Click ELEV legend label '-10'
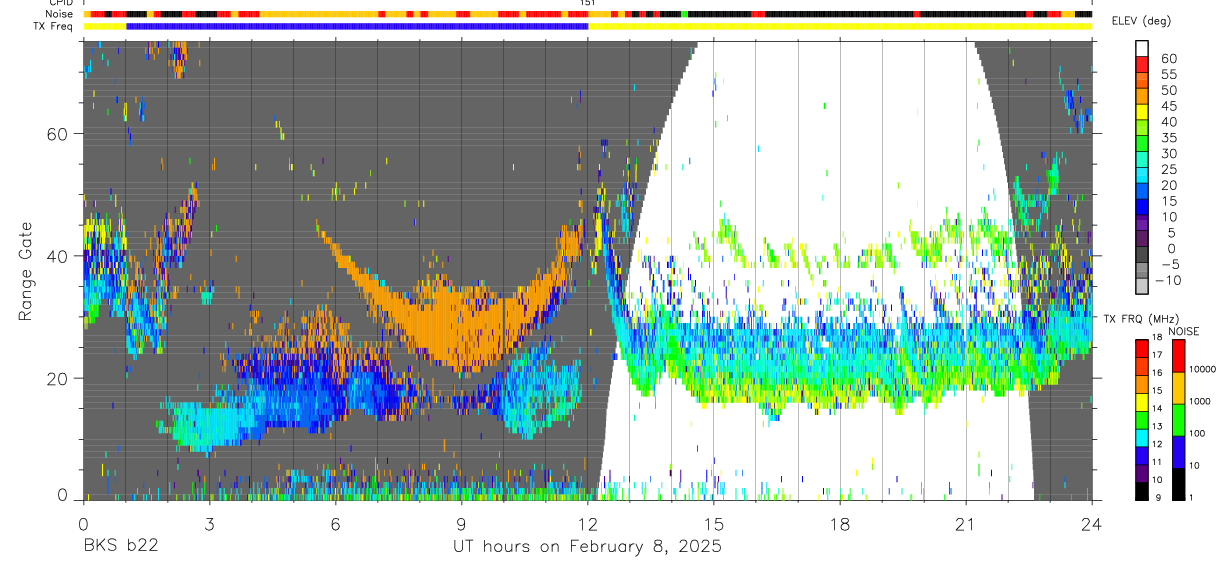 tap(1166, 280)
